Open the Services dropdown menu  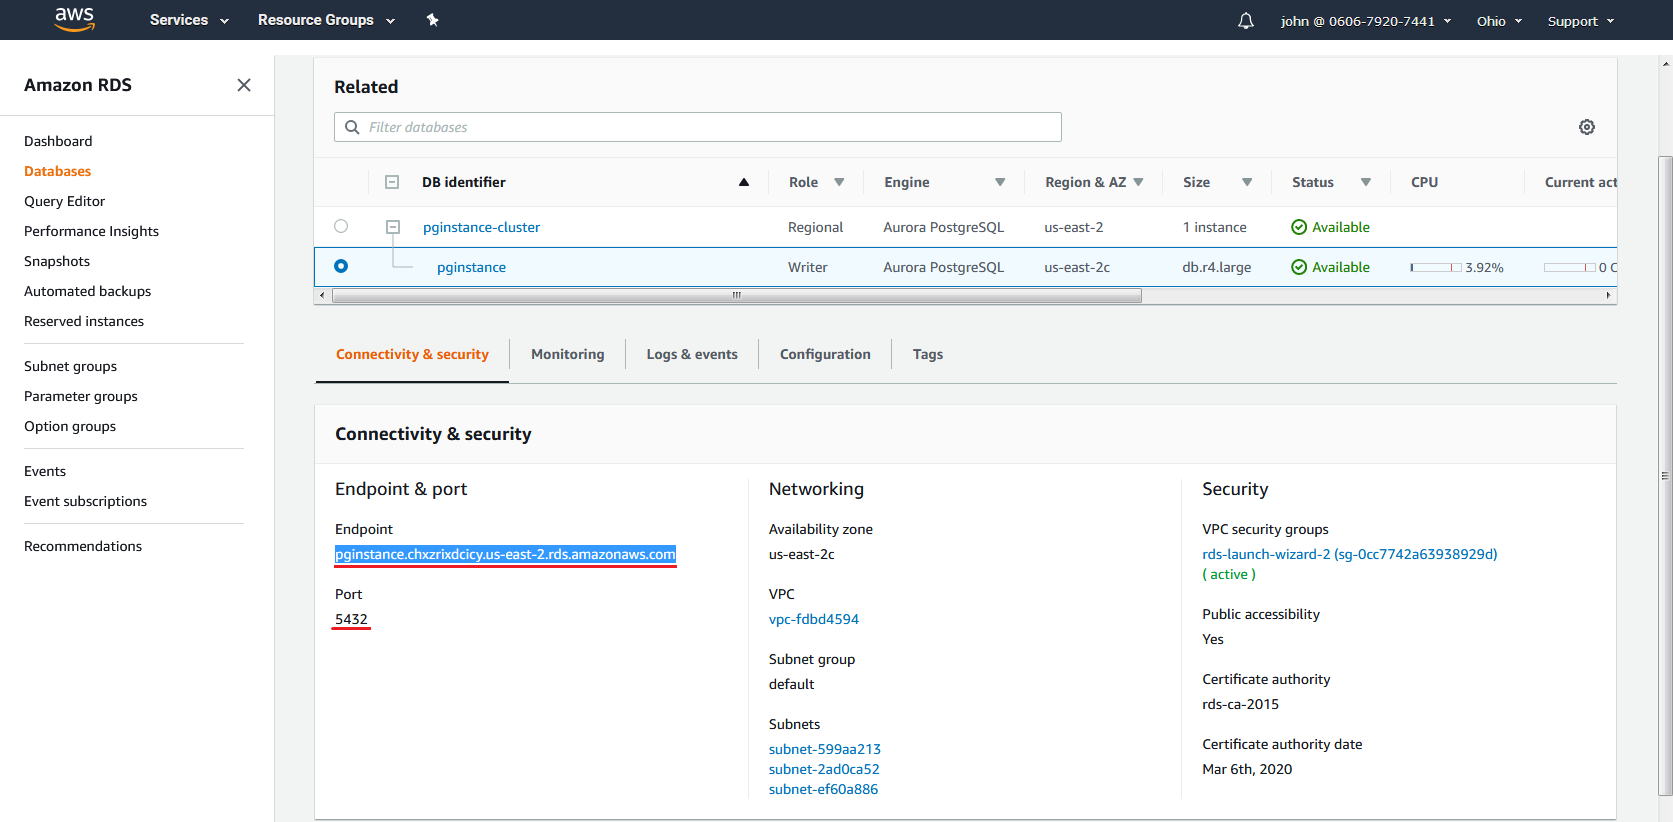(x=189, y=20)
